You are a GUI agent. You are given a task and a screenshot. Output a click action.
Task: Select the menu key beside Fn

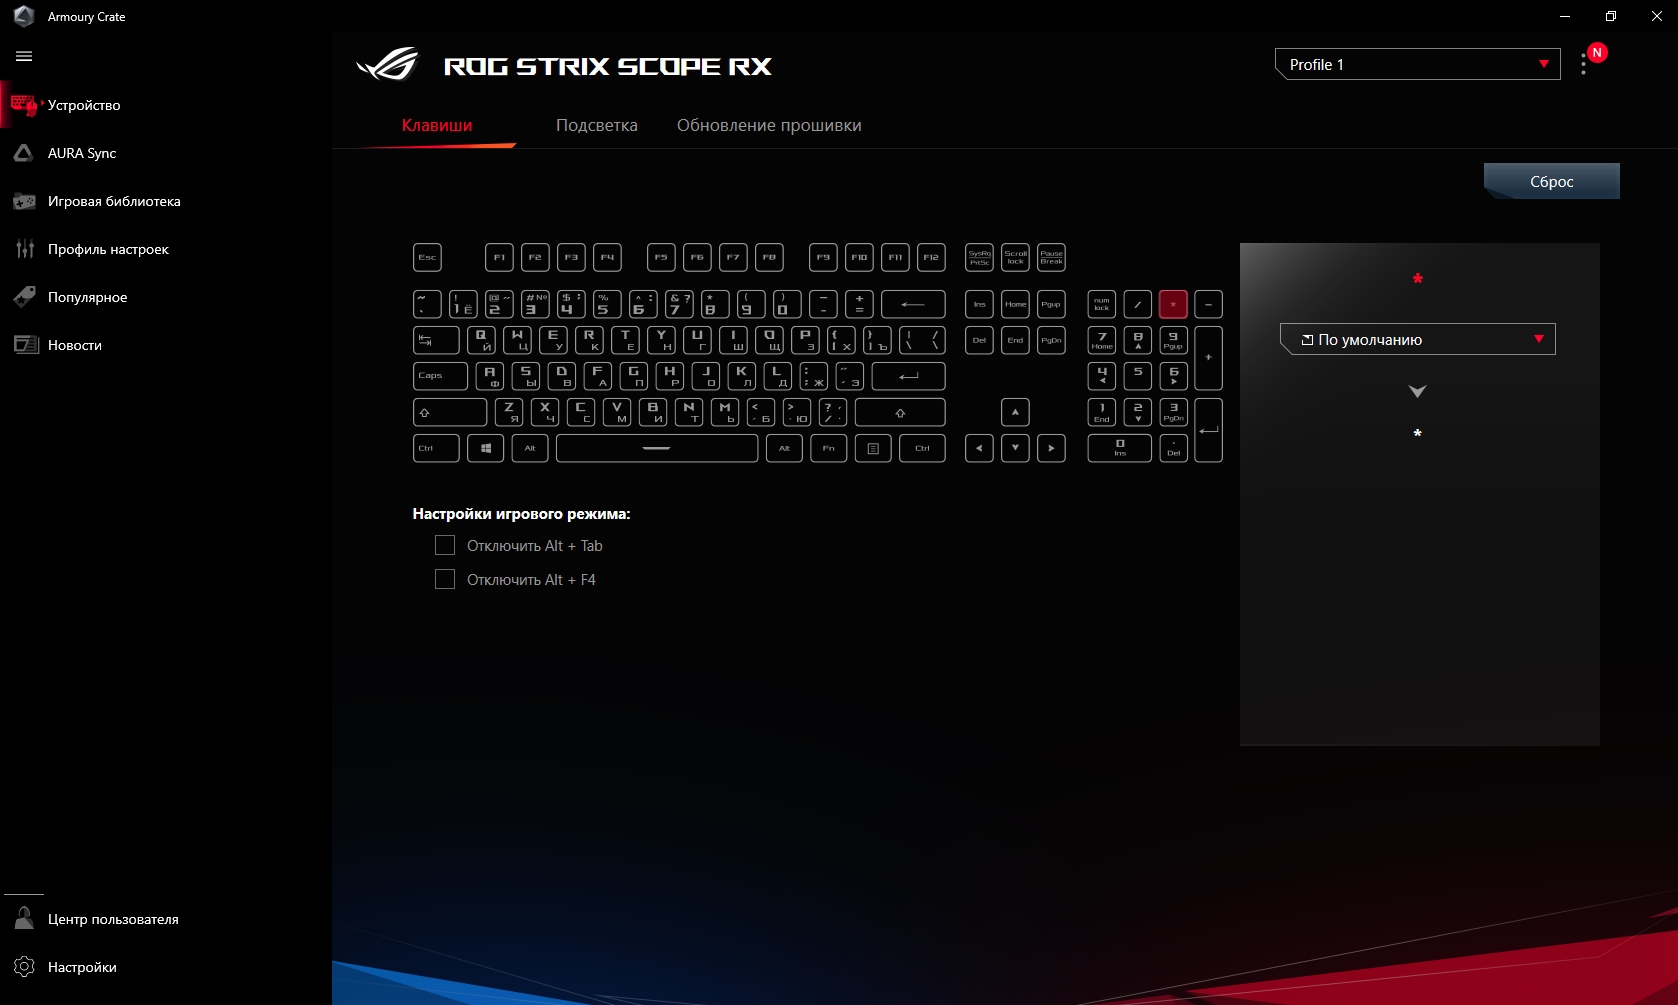coord(873,448)
